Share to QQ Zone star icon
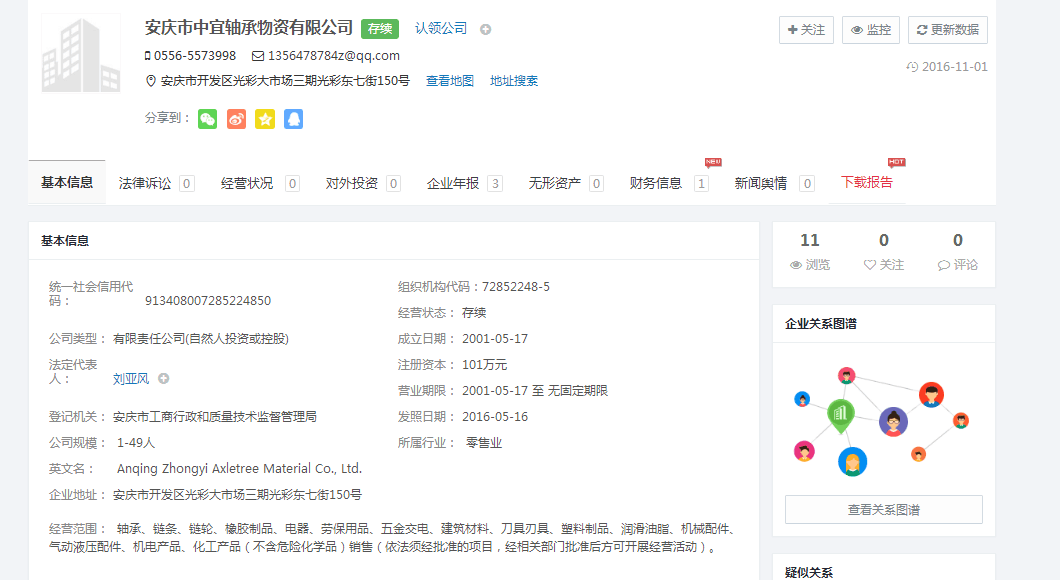This screenshot has height=580, width=1060. [x=265, y=119]
